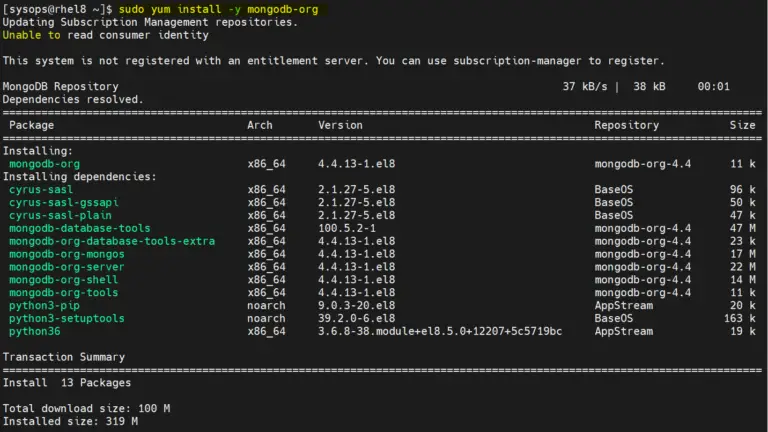Click the mongodb-org package name

(44, 164)
